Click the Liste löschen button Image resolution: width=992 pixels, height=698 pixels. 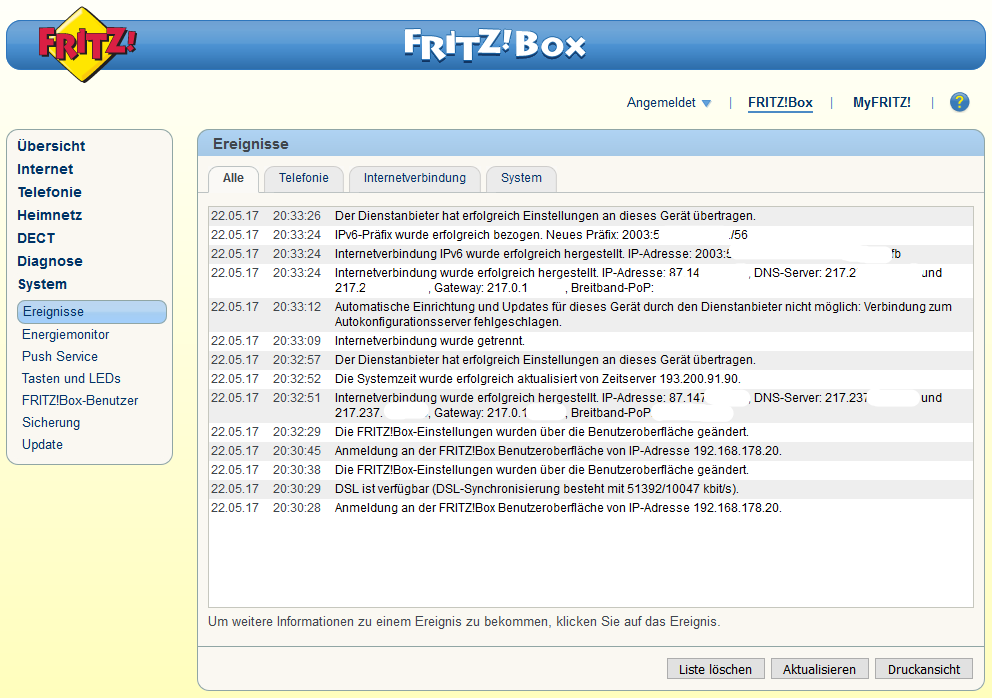716,669
